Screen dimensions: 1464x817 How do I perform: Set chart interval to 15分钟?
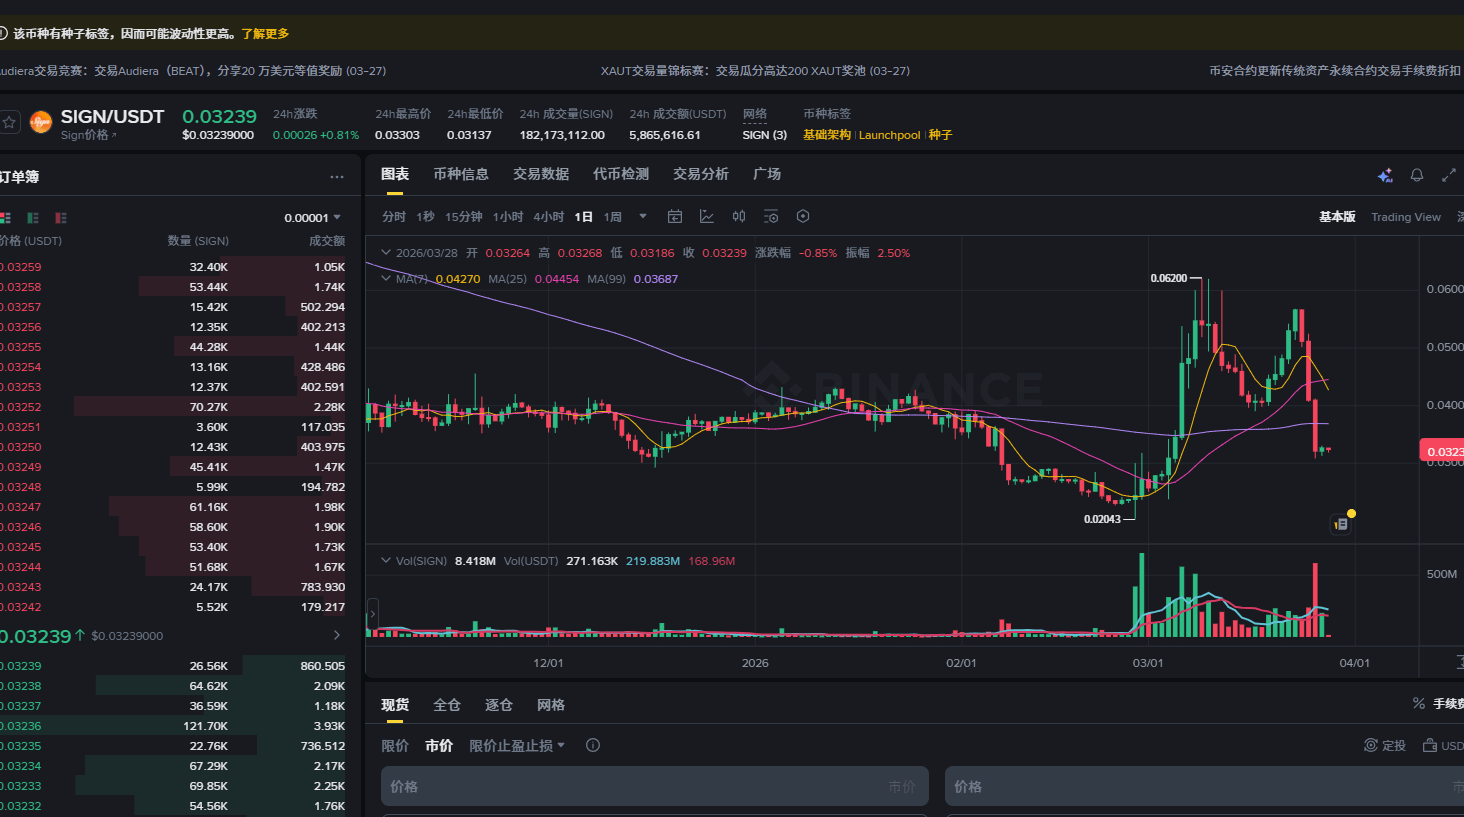coord(464,217)
